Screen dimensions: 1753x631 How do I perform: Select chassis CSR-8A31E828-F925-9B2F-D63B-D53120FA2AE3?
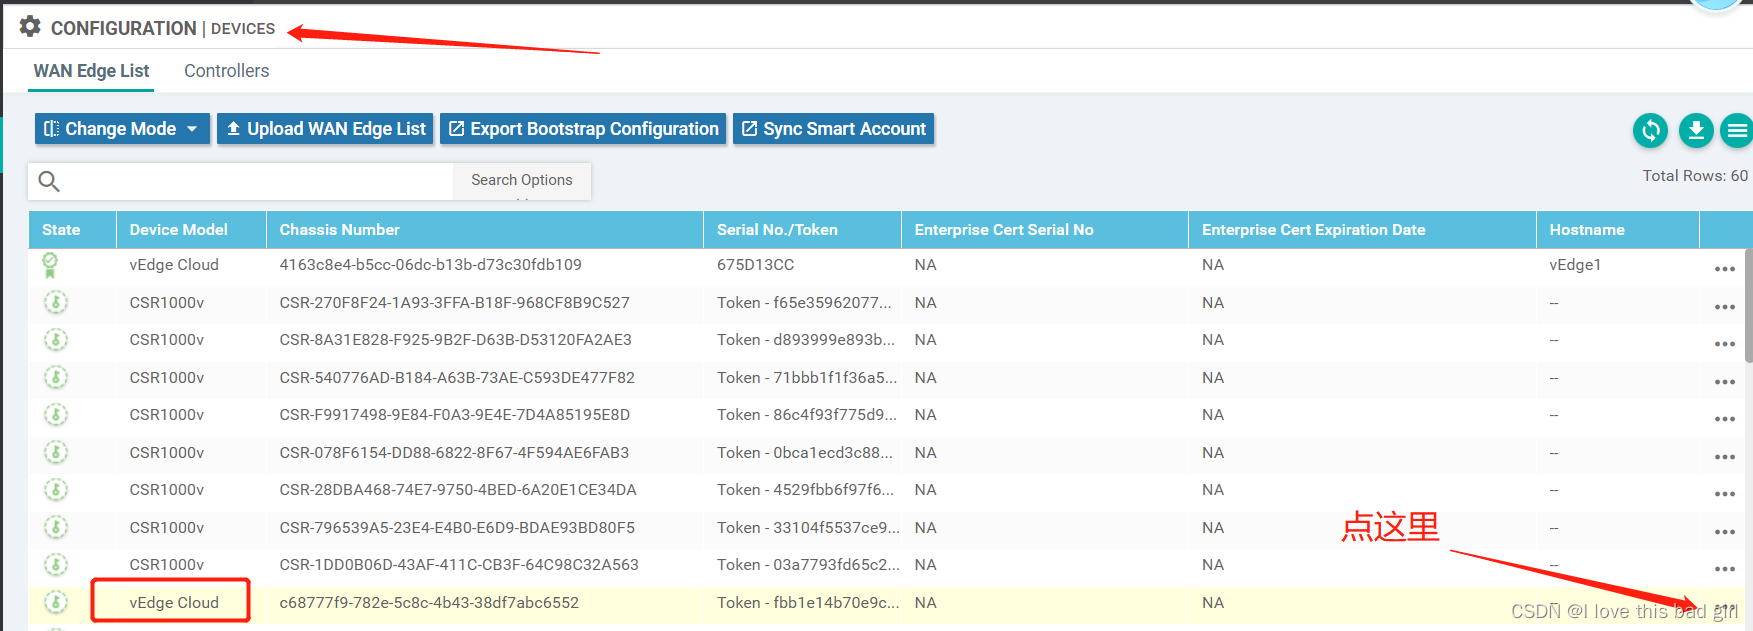click(x=455, y=340)
